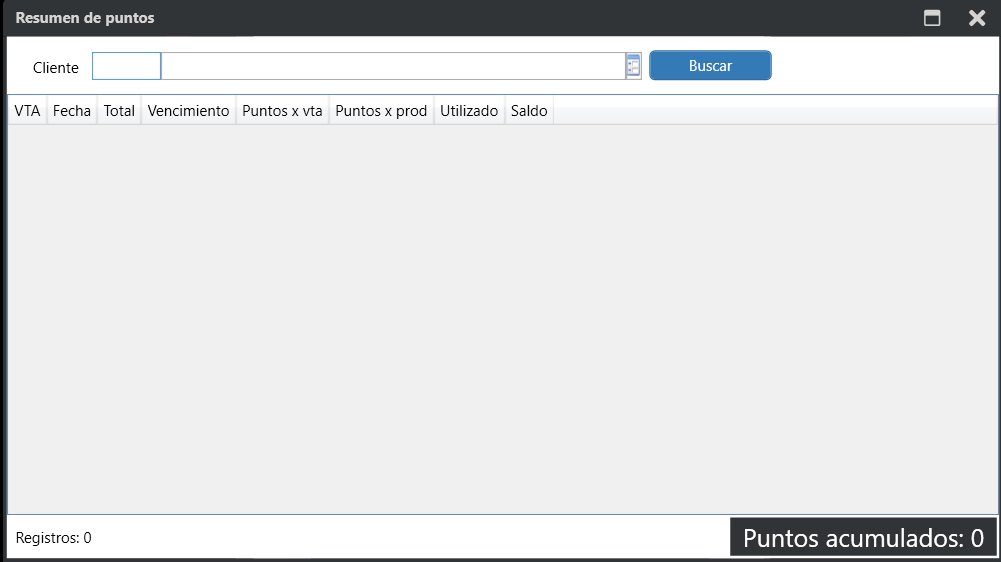Screen dimensions: 1001x562
Task: Click the Puntos x vta header
Action: [x=282, y=111]
